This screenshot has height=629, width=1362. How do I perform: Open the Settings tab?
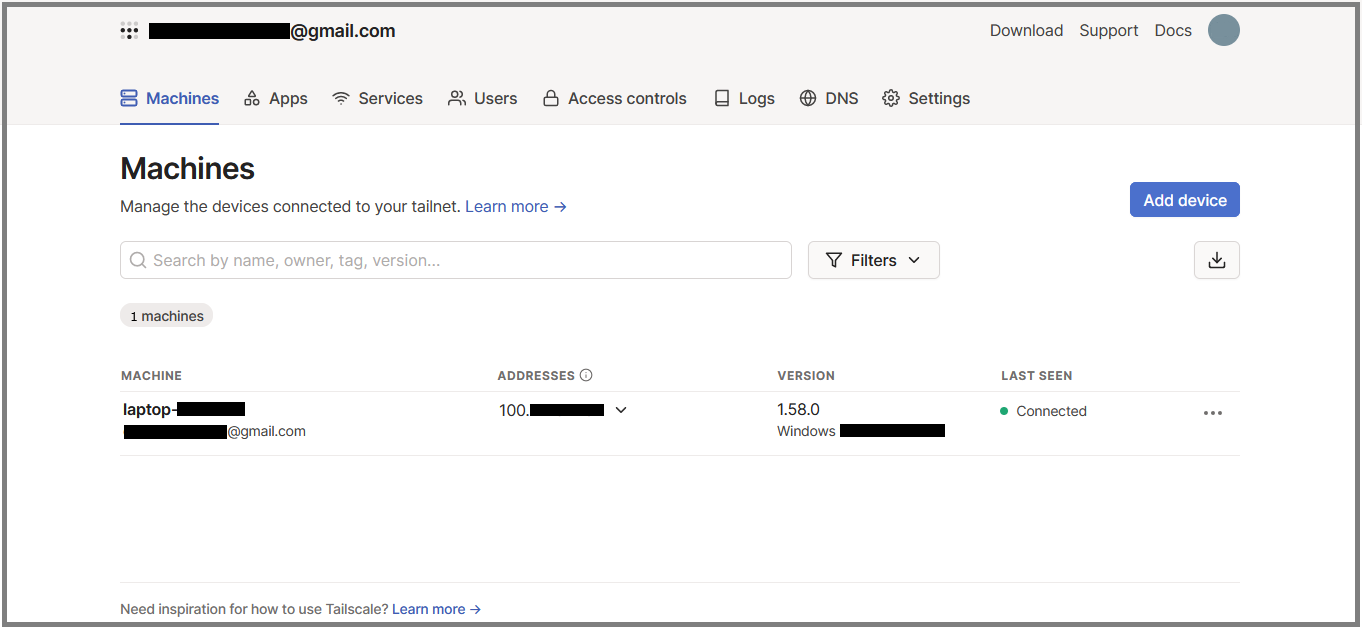coord(926,98)
